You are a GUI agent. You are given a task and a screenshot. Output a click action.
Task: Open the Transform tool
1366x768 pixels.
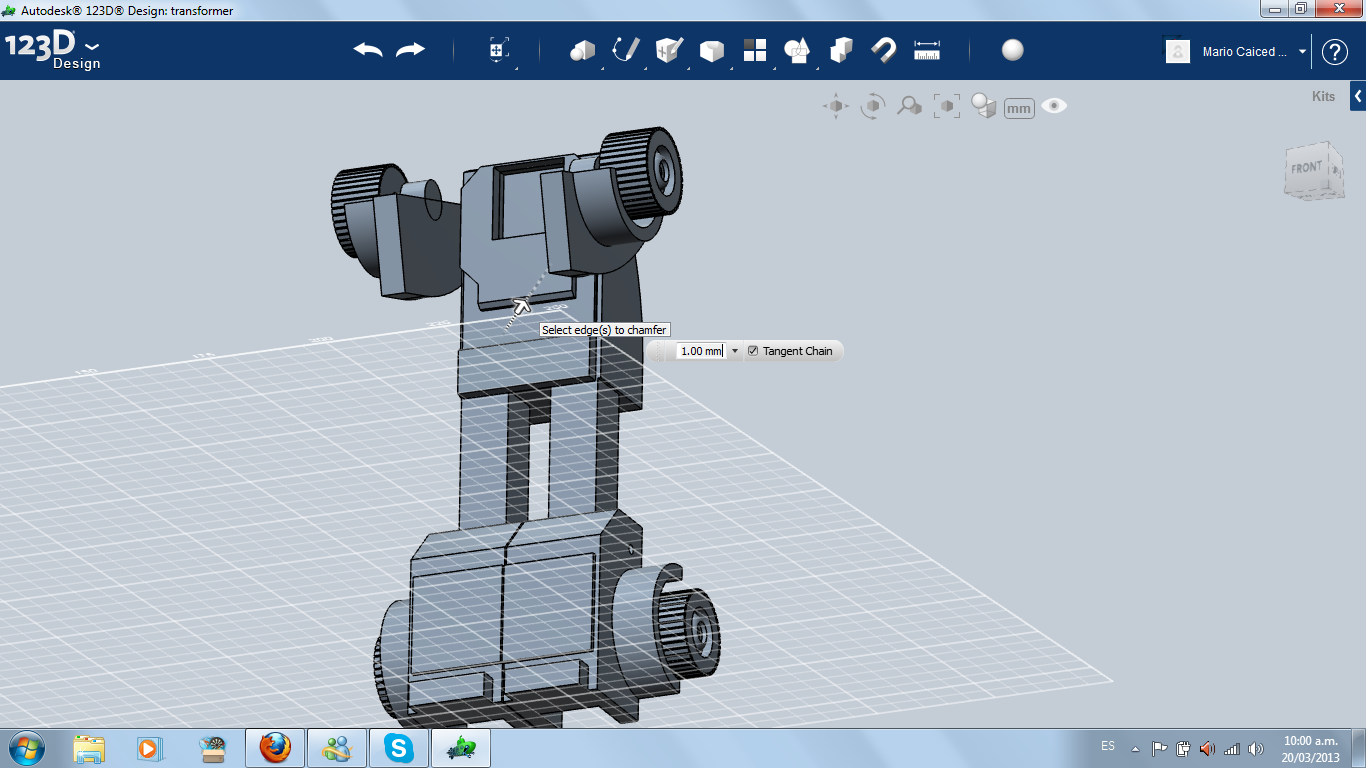[x=498, y=50]
